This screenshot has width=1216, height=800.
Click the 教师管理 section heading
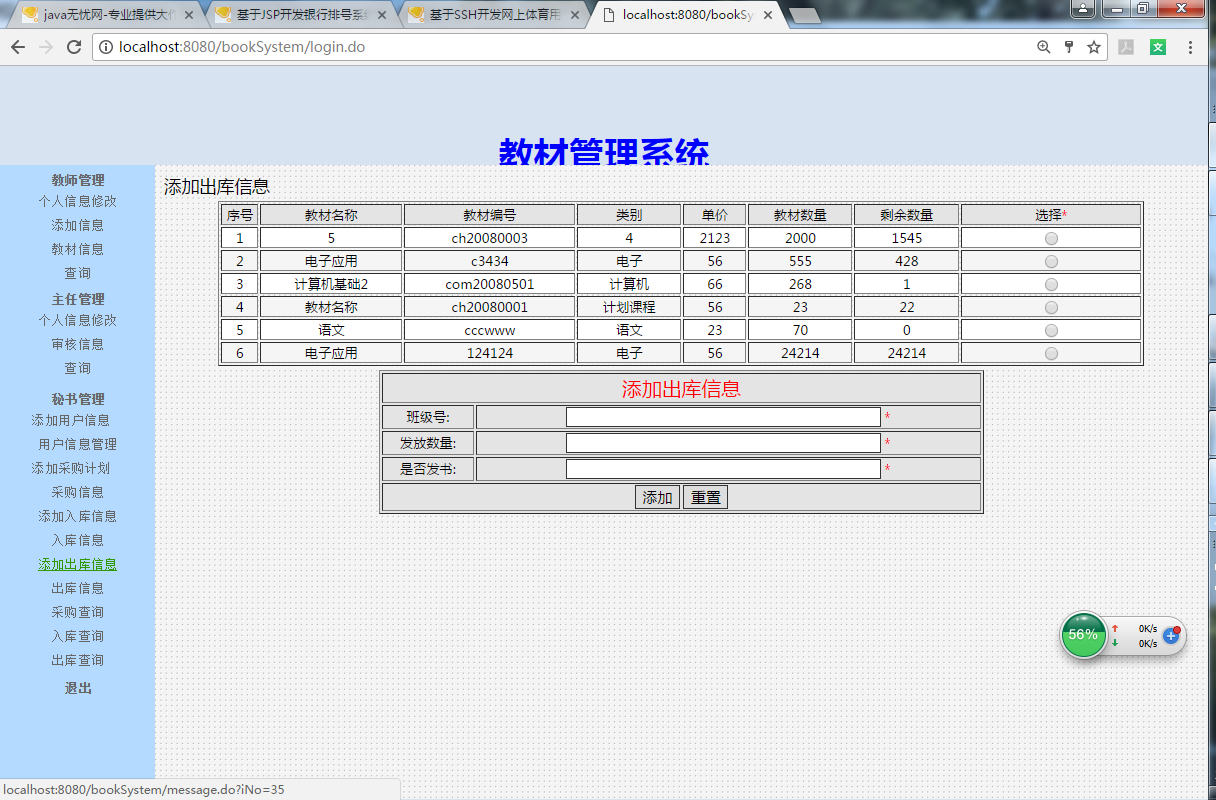77,180
